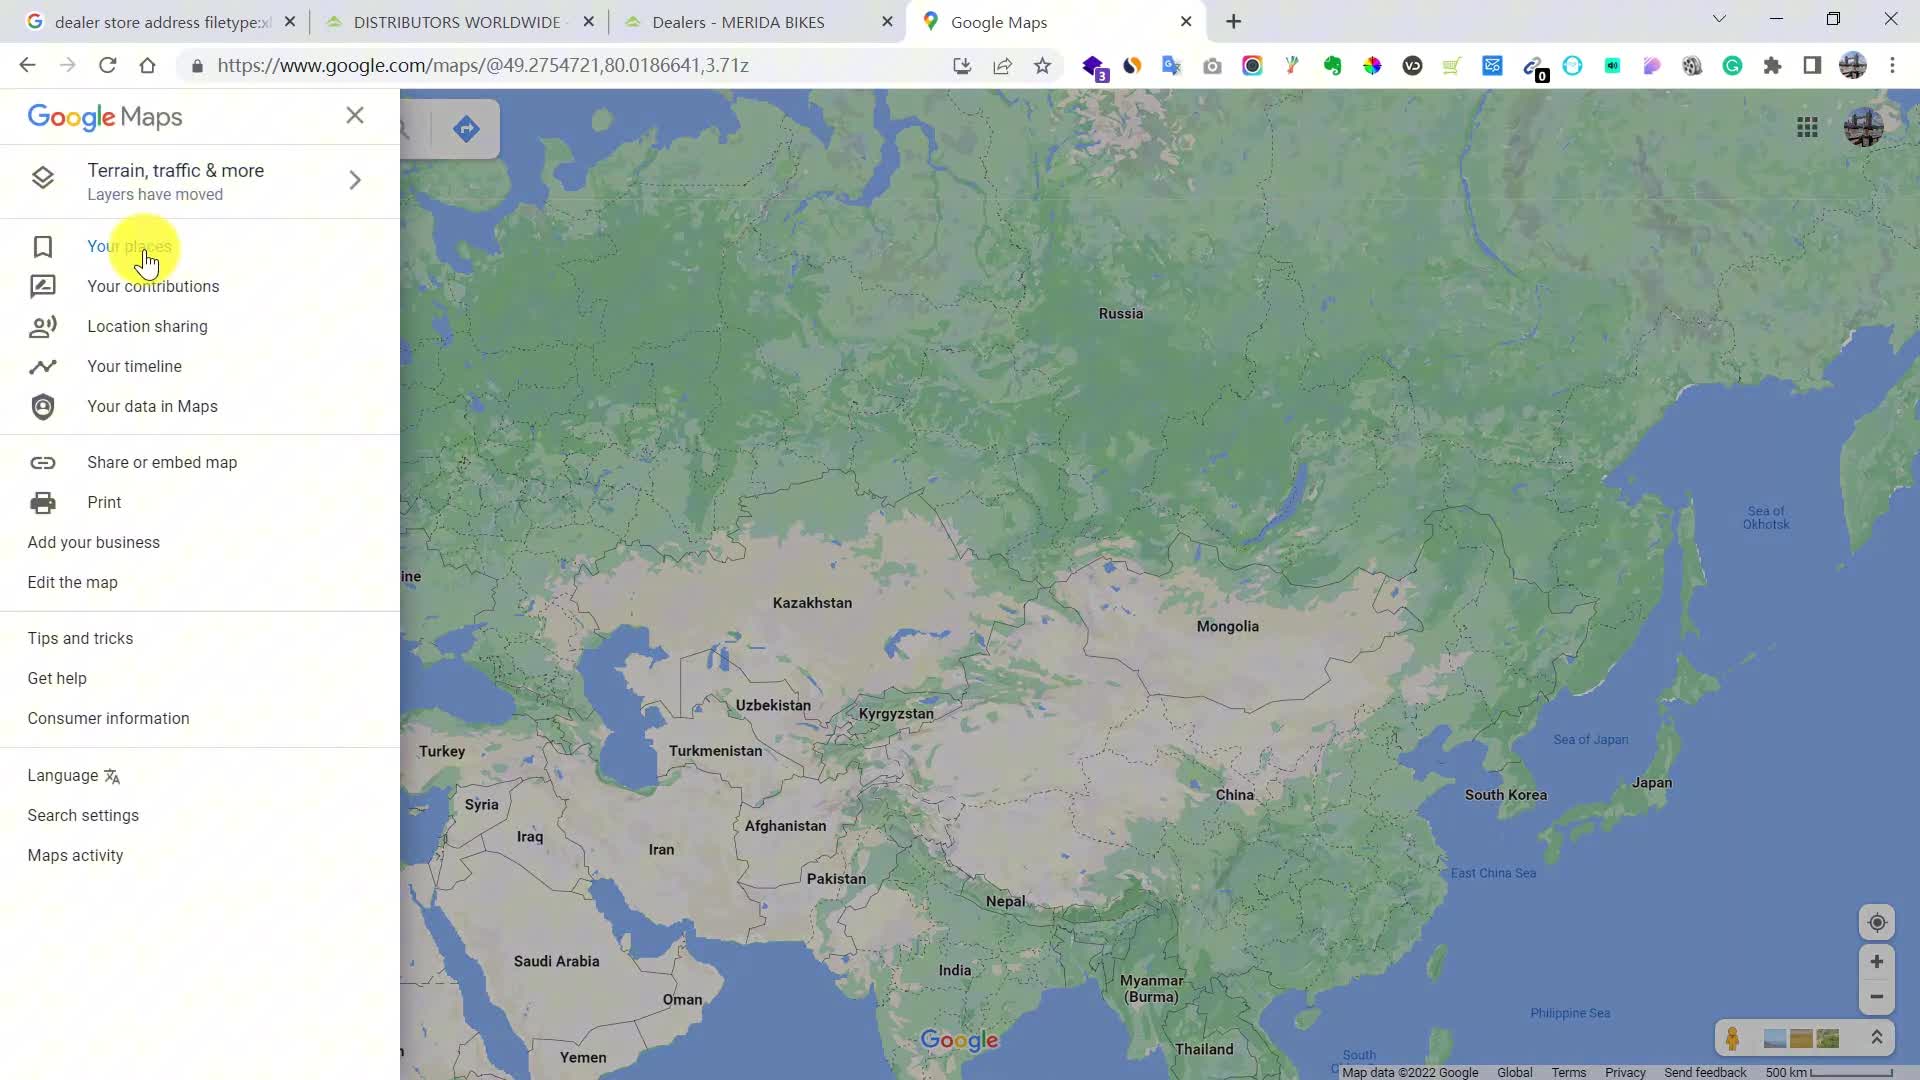The image size is (1920, 1080).
Task: Toggle the Chrome side panel icon
Action: [1812, 66]
